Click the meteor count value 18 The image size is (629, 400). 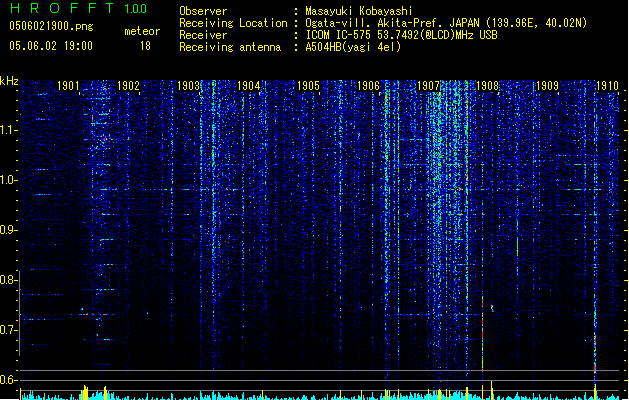[x=145, y=46]
